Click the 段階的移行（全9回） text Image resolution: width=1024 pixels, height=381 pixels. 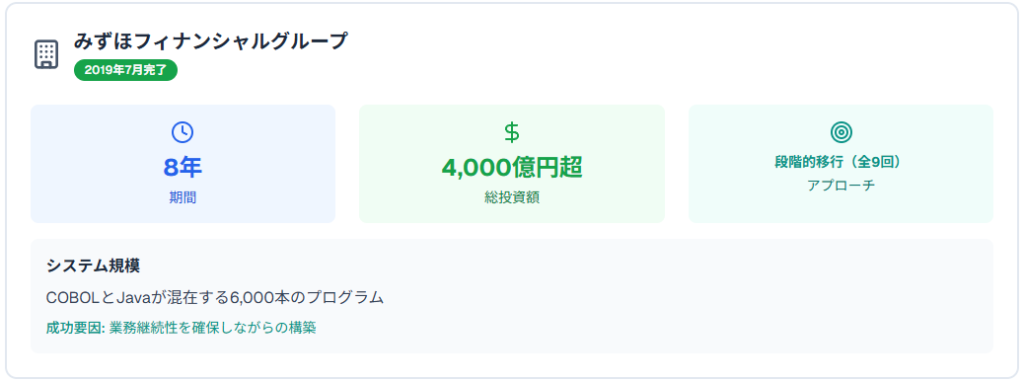pyautogui.click(x=841, y=162)
